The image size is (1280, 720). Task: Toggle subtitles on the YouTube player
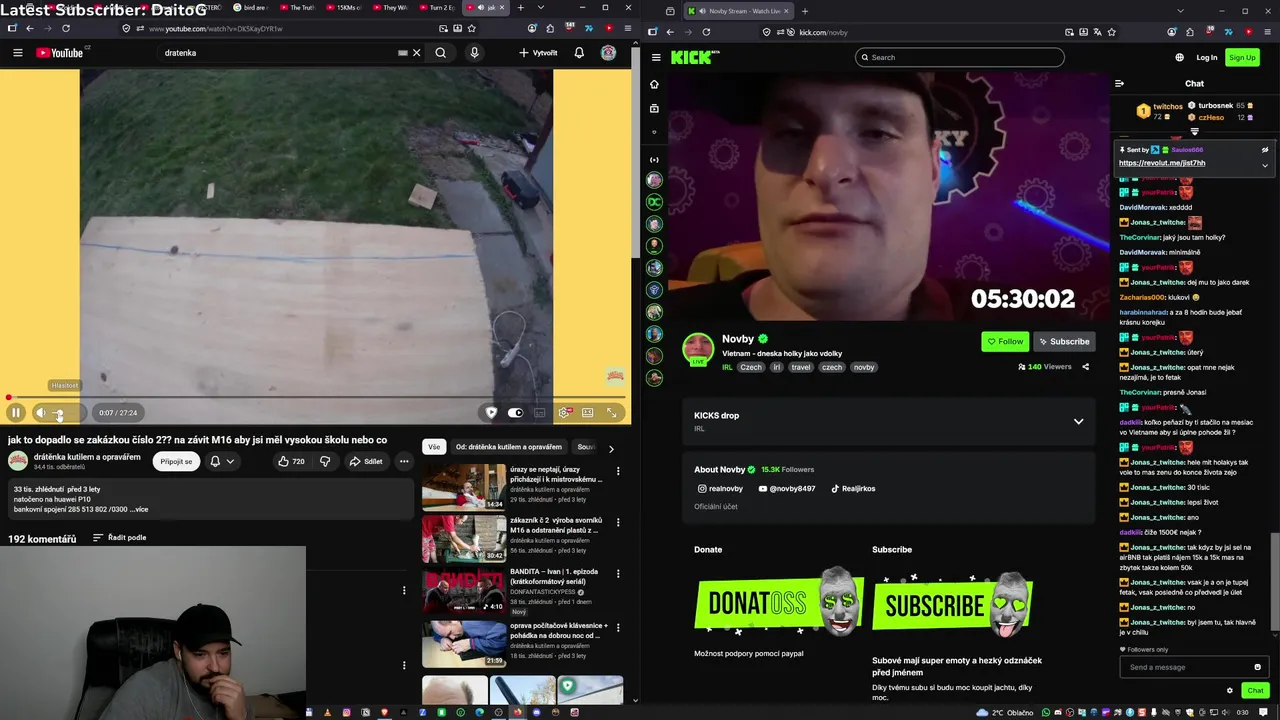(540, 412)
